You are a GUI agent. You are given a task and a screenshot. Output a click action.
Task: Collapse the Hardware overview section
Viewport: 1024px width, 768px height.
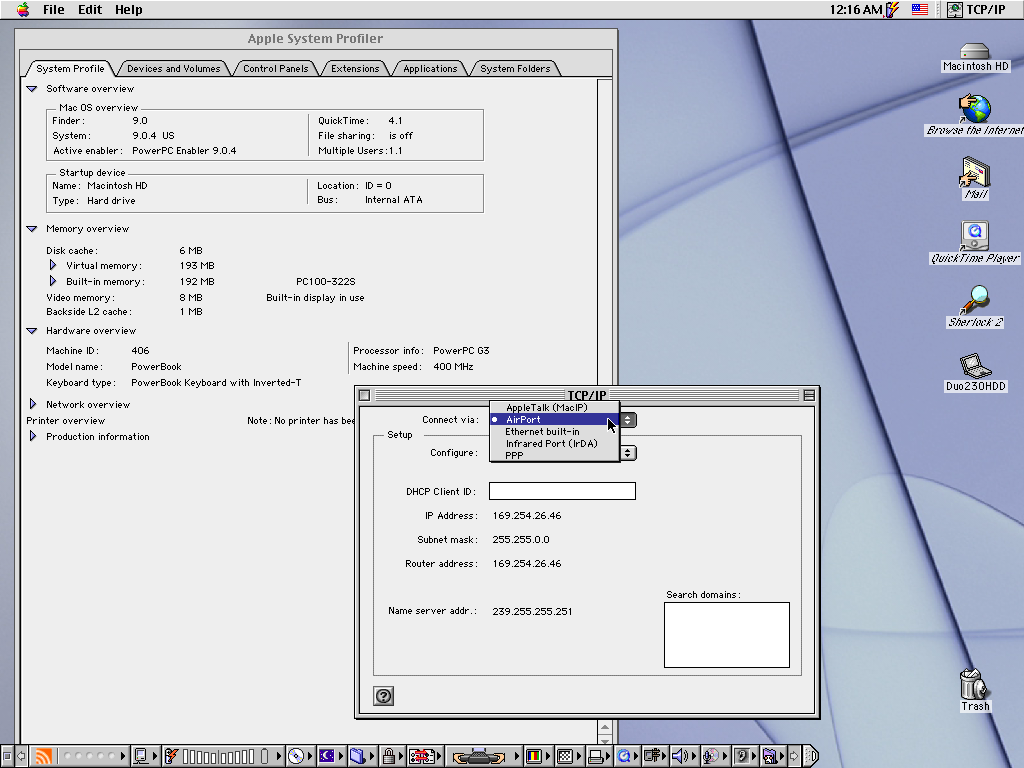click(x=31, y=330)
